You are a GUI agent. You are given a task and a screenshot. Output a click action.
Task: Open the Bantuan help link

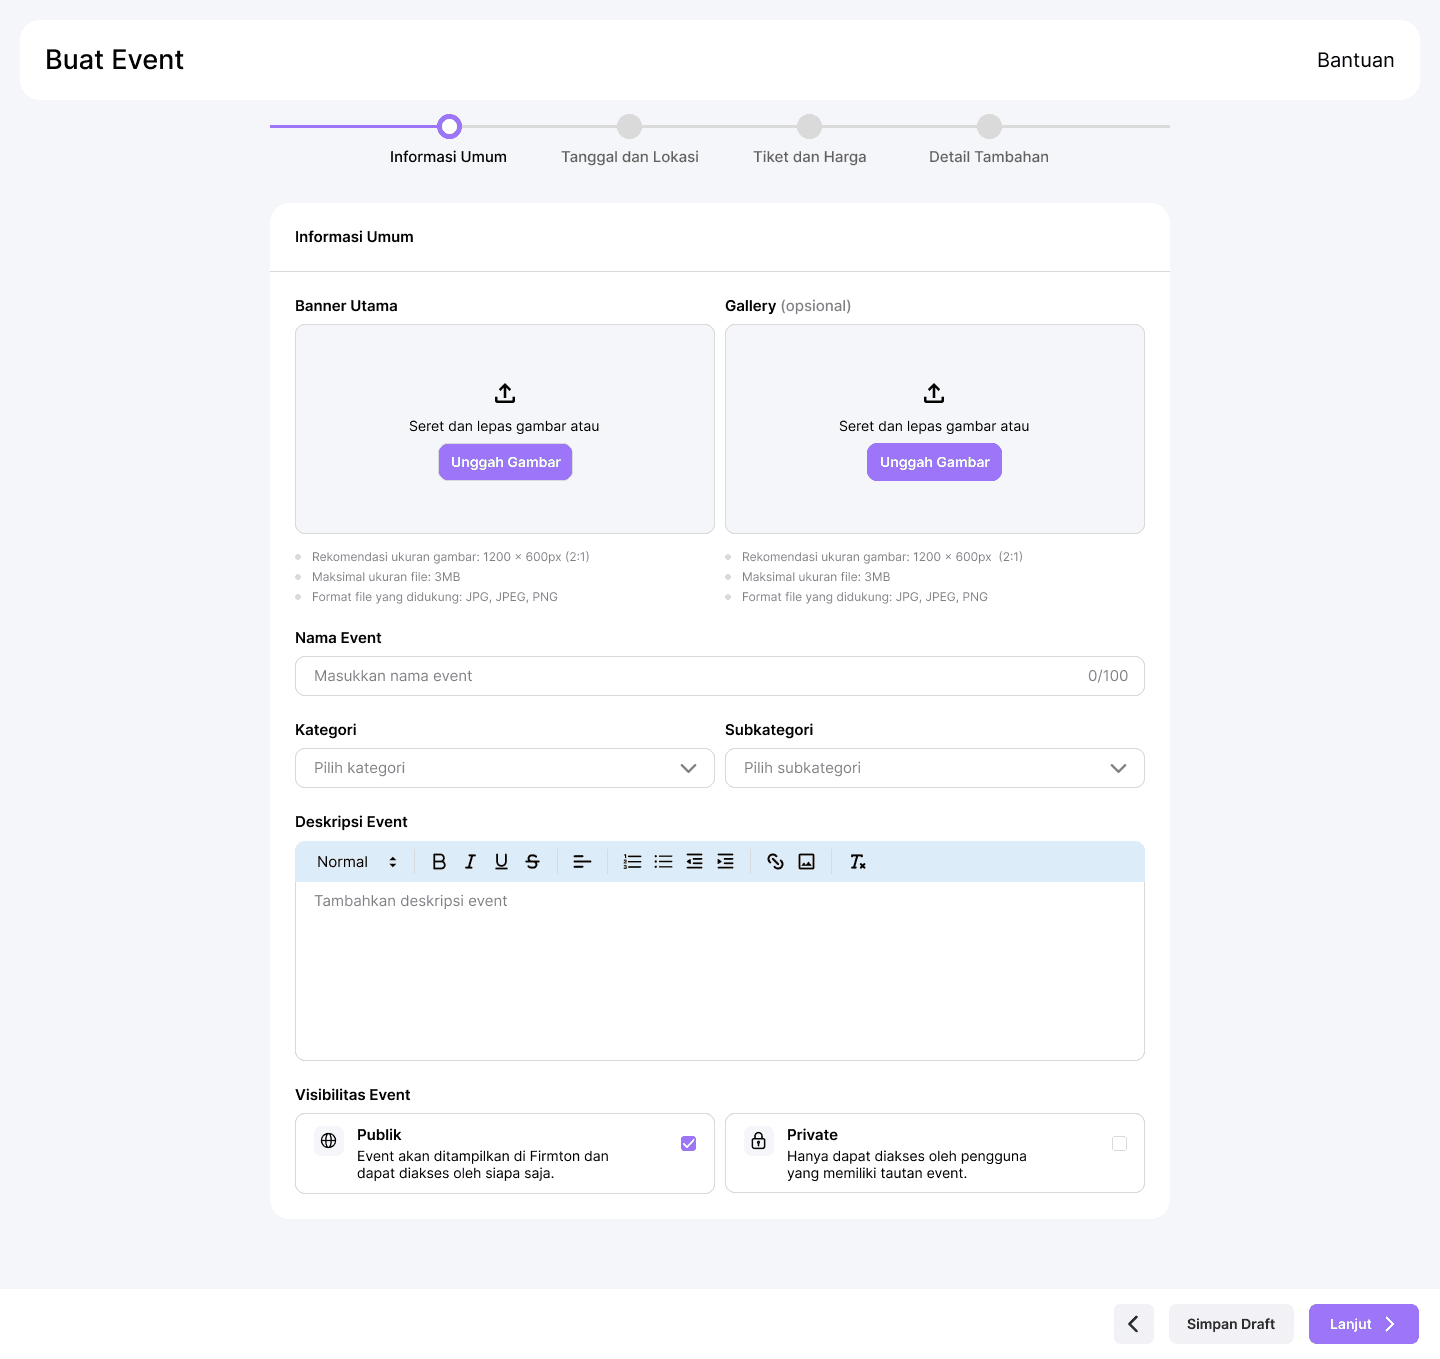[x=1355, y=60]
